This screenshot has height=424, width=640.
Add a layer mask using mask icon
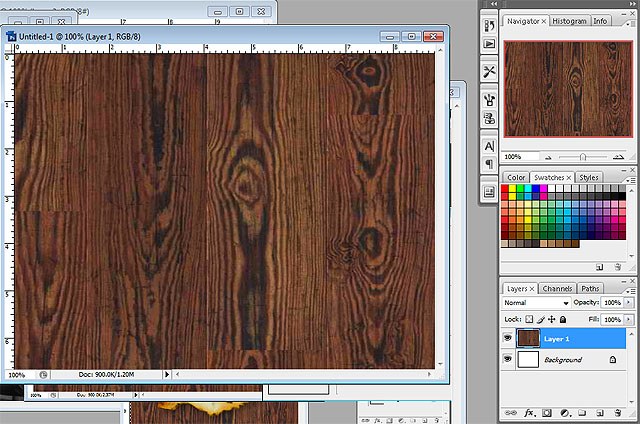pyautogui.click(x=548, y=412)
